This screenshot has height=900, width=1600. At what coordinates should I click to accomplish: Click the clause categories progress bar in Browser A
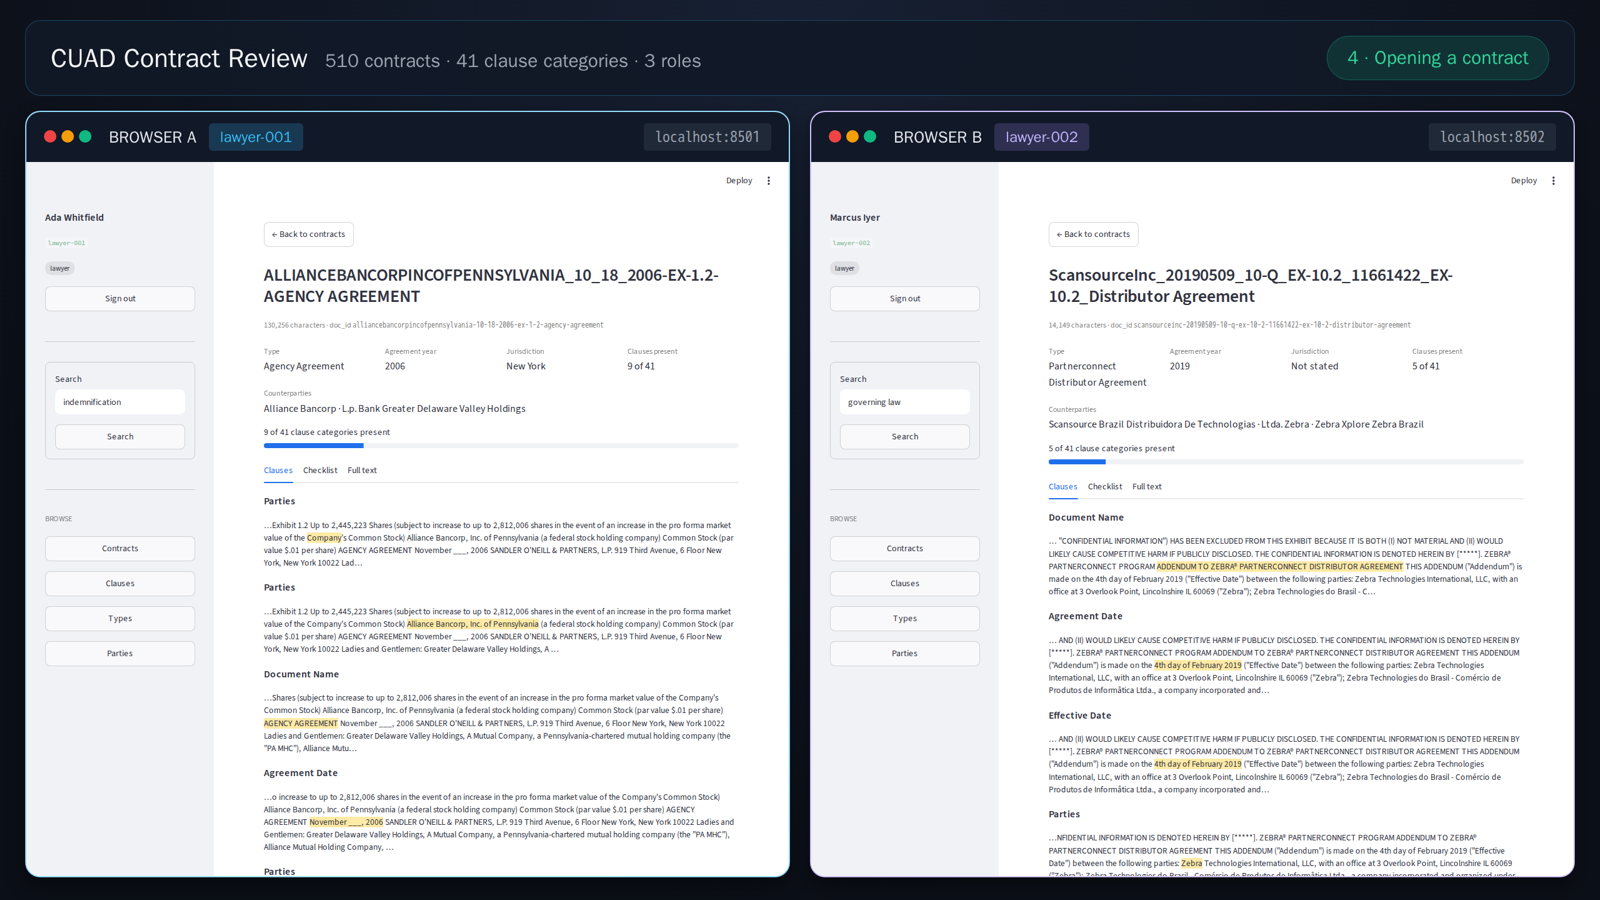pos(501,445)
